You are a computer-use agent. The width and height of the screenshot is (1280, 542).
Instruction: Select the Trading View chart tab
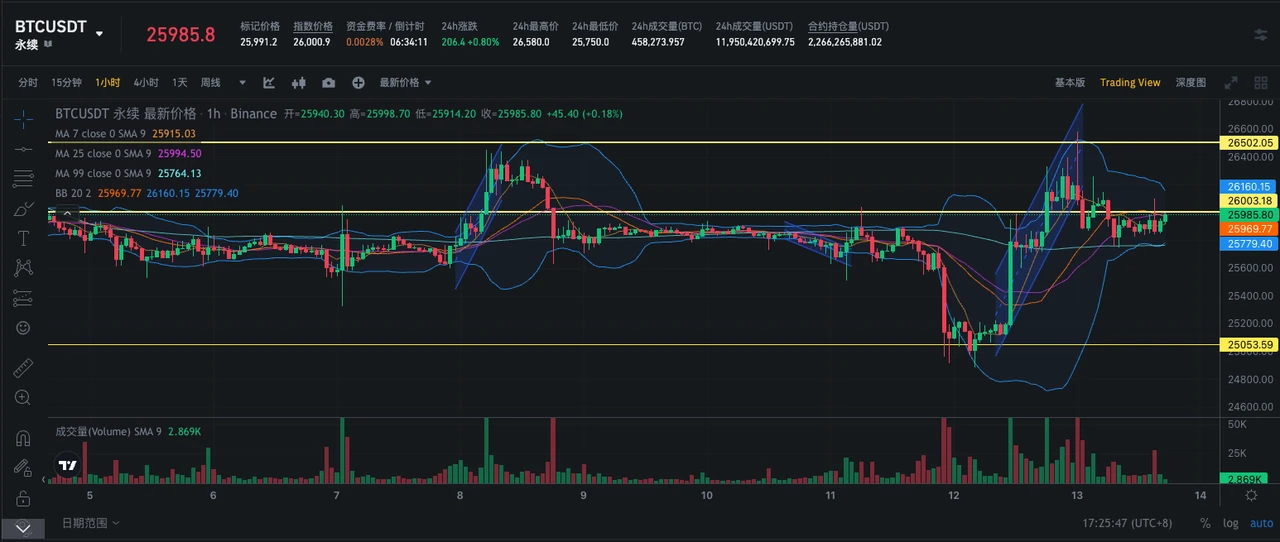[1130, 82]
